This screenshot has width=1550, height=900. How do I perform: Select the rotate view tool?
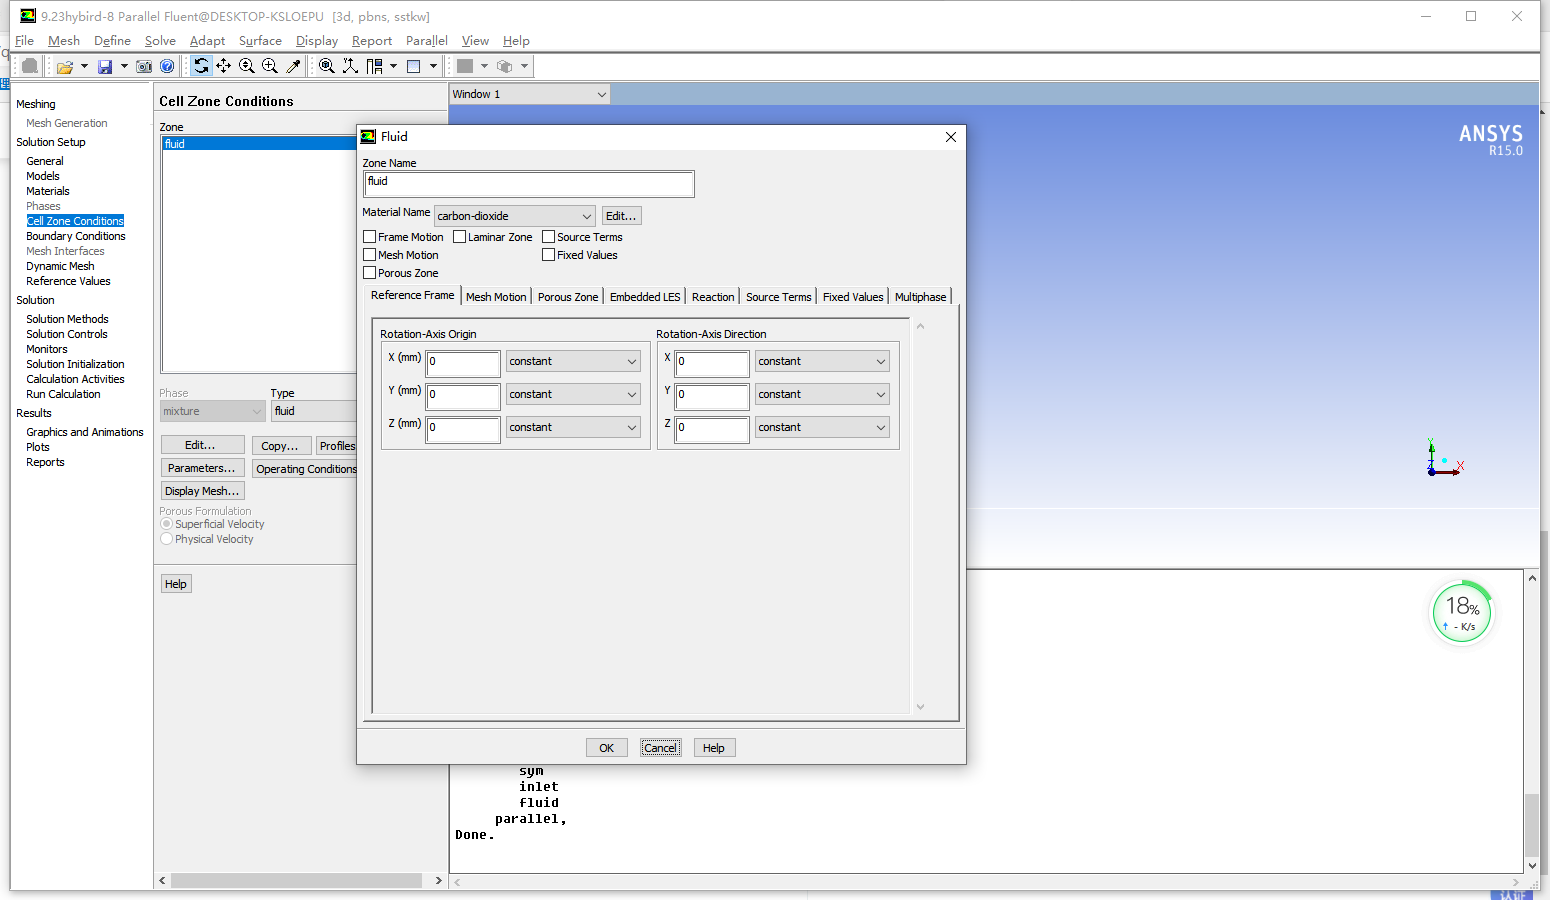[201, 66]
